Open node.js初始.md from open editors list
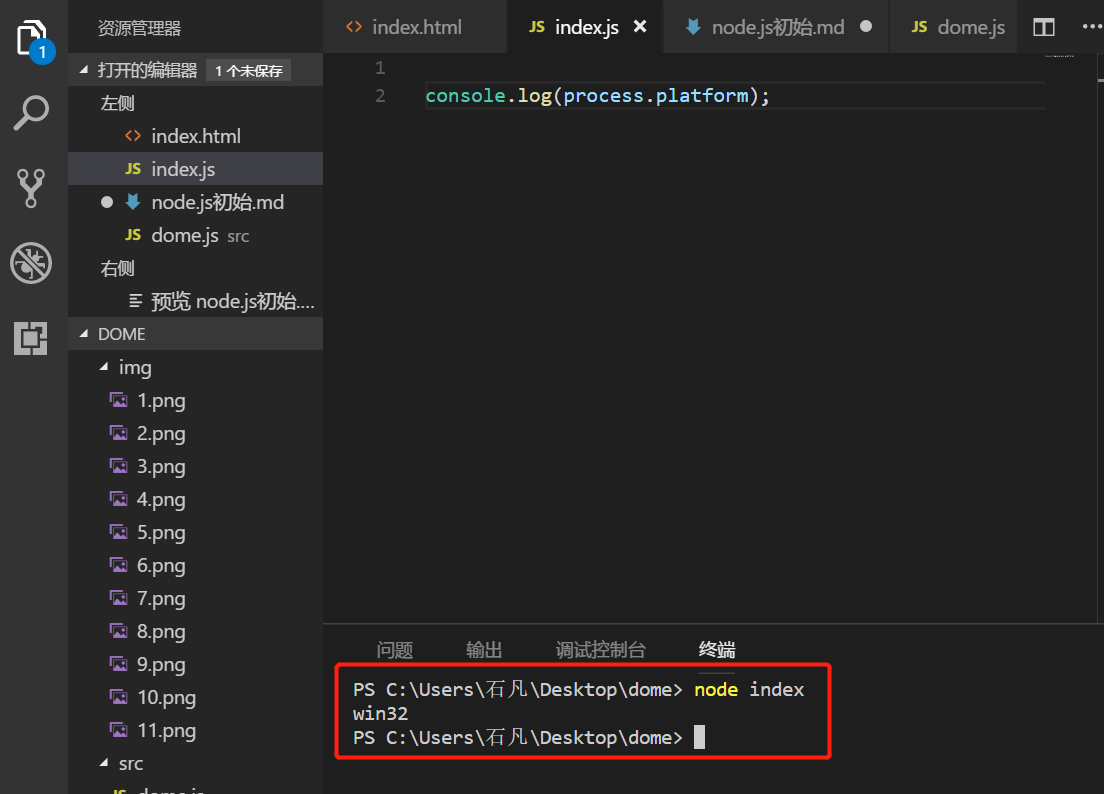 click(217, 202)
